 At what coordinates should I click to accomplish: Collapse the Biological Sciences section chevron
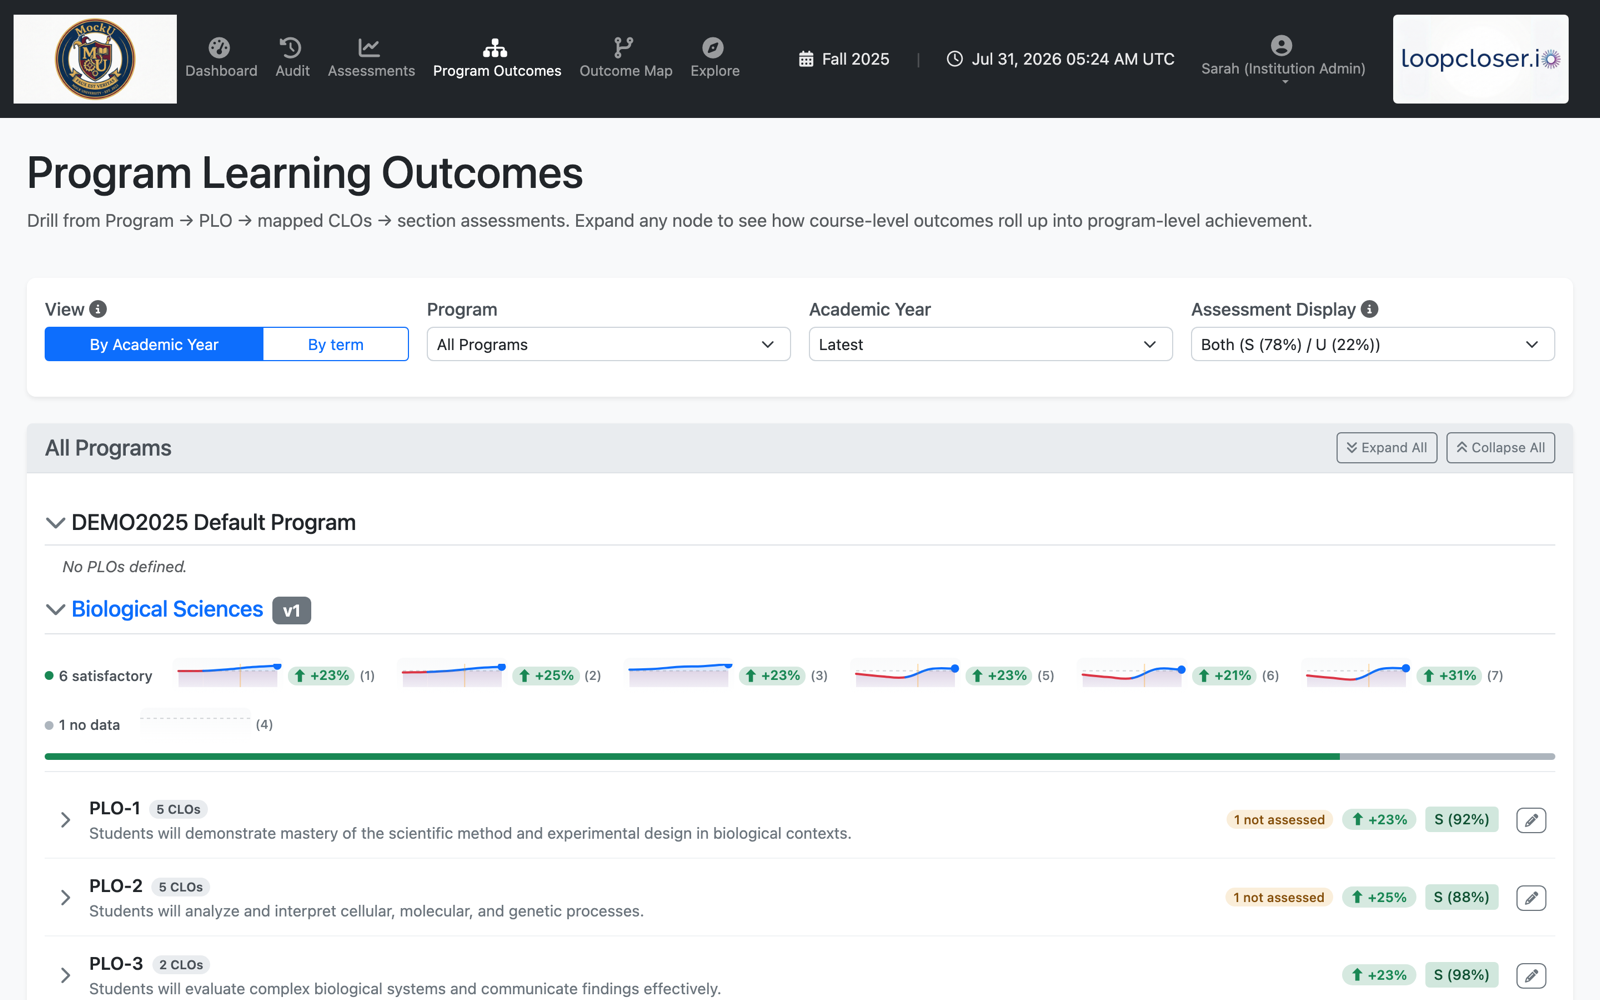pyautogui.click(x=55, y=610)
